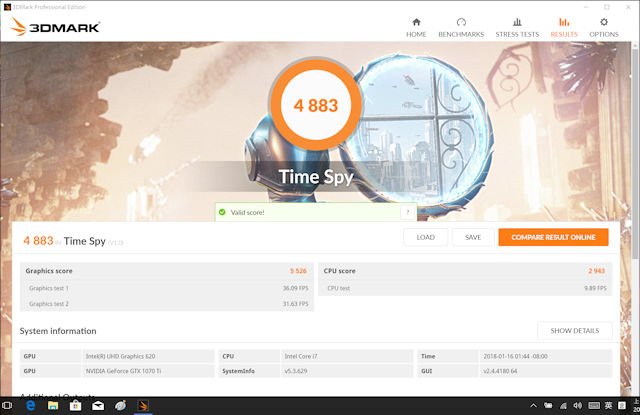Viewport: 640px width, 415px height.
Task: Click the 4 883 score circle
Action: coord(315,105)
